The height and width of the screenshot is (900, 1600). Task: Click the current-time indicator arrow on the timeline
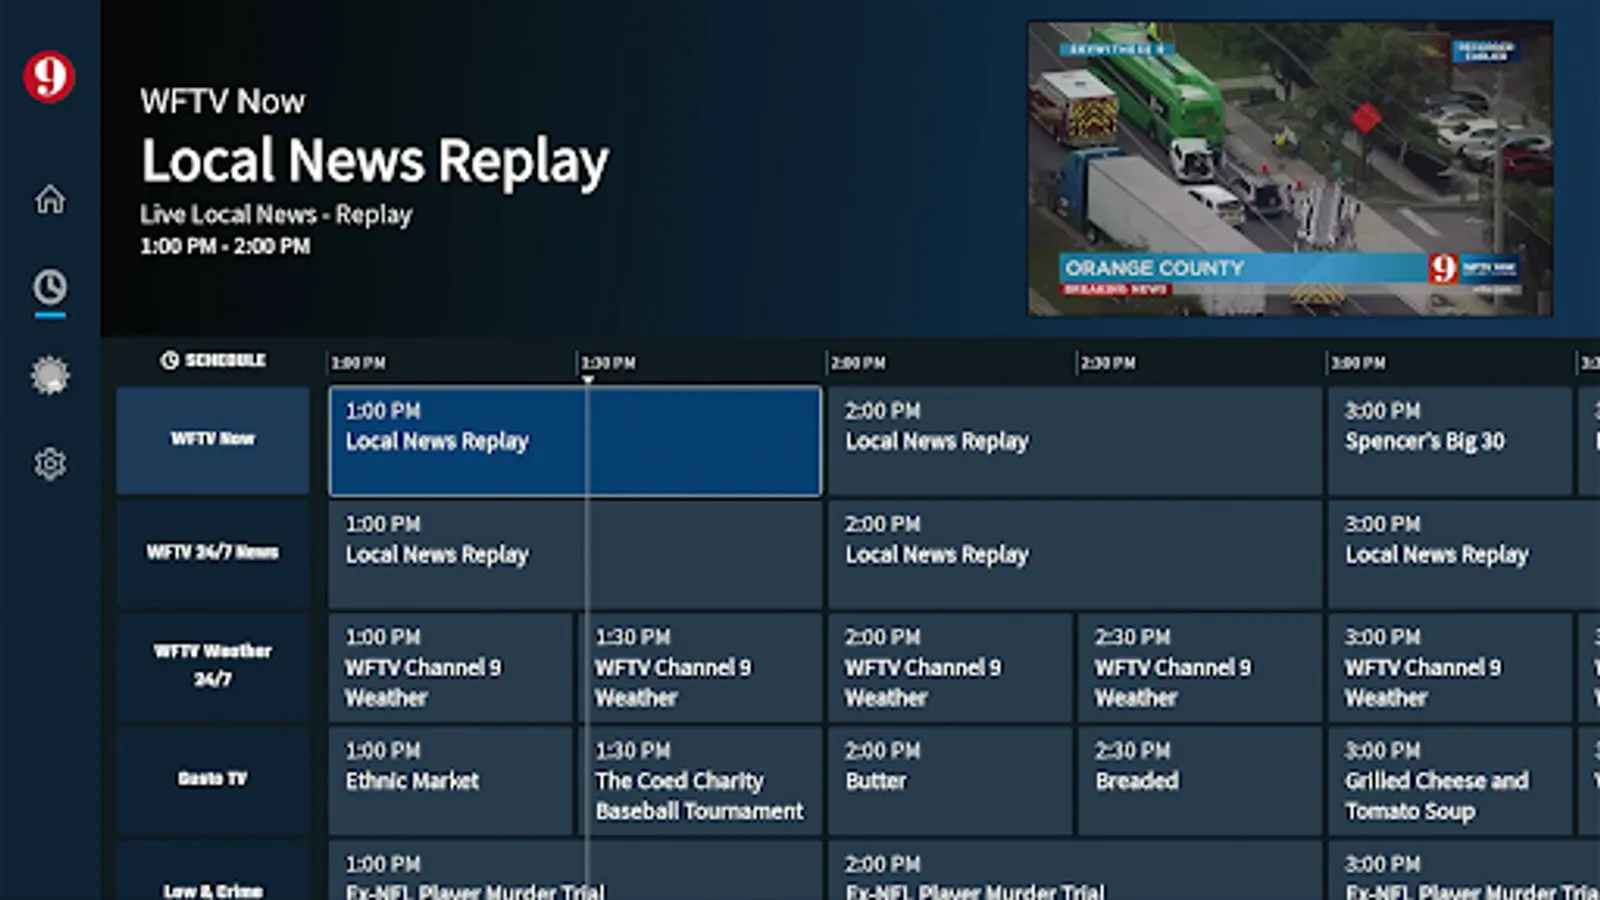click(588, 380)
